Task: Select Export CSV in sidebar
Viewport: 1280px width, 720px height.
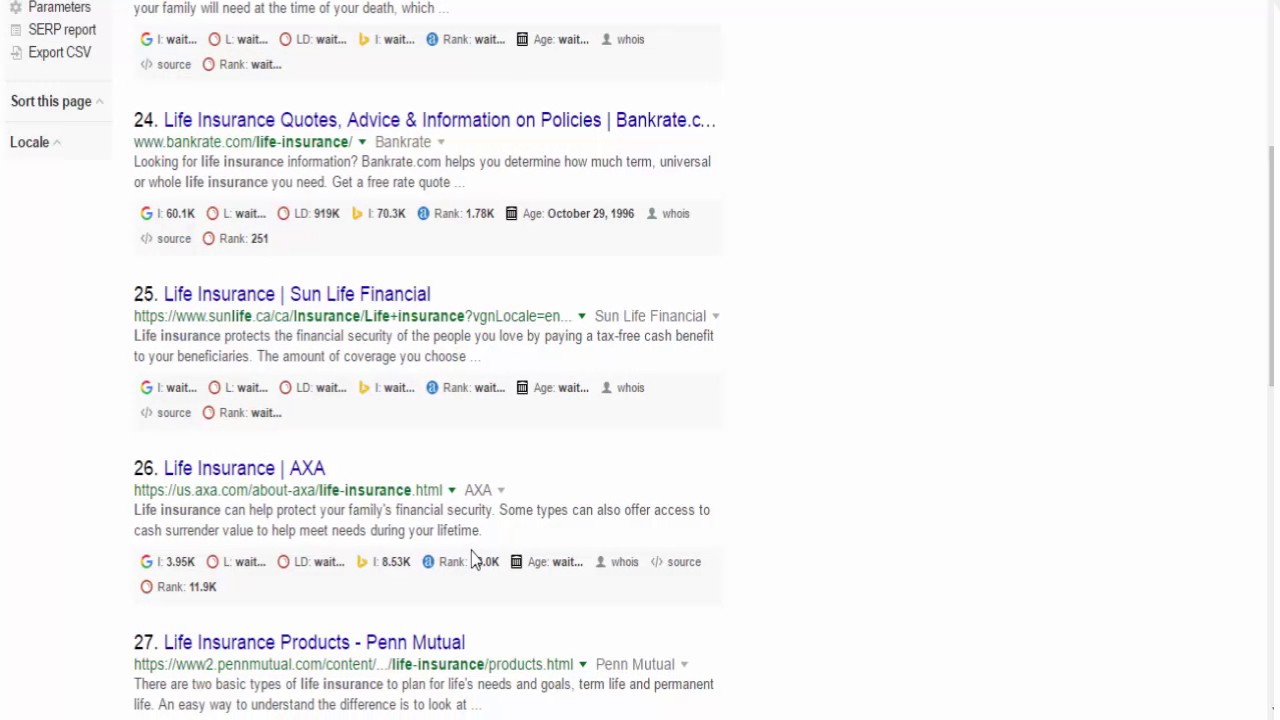Action: 59,52
